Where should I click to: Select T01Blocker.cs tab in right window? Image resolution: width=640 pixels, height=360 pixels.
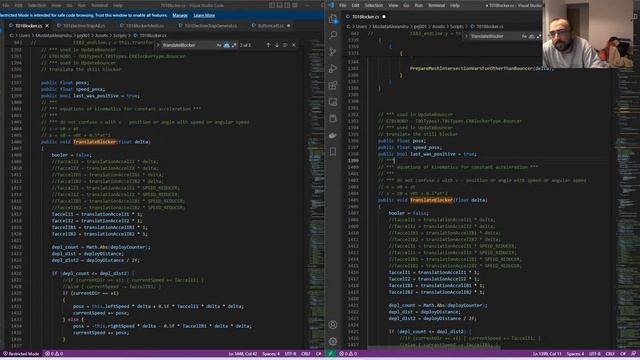tap(366, 17)
